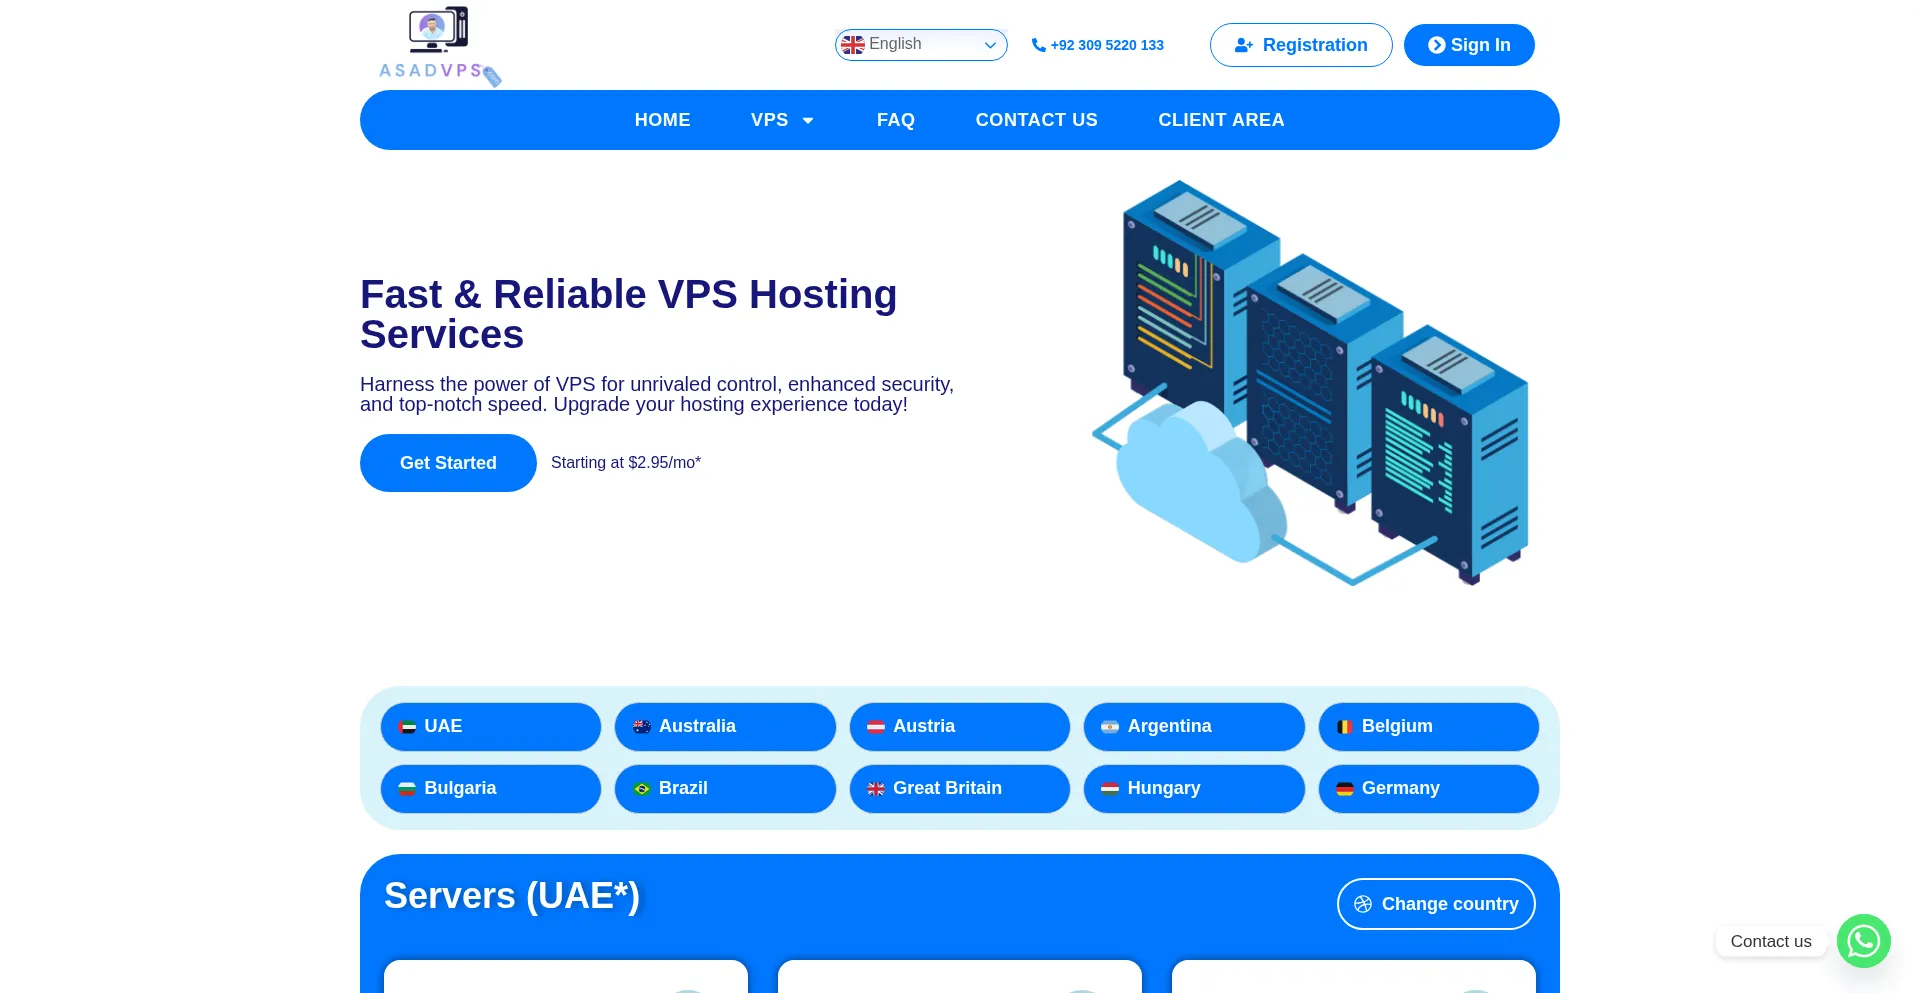Open the Contact Us page

pyautogui.click(x=1036, y=120)
